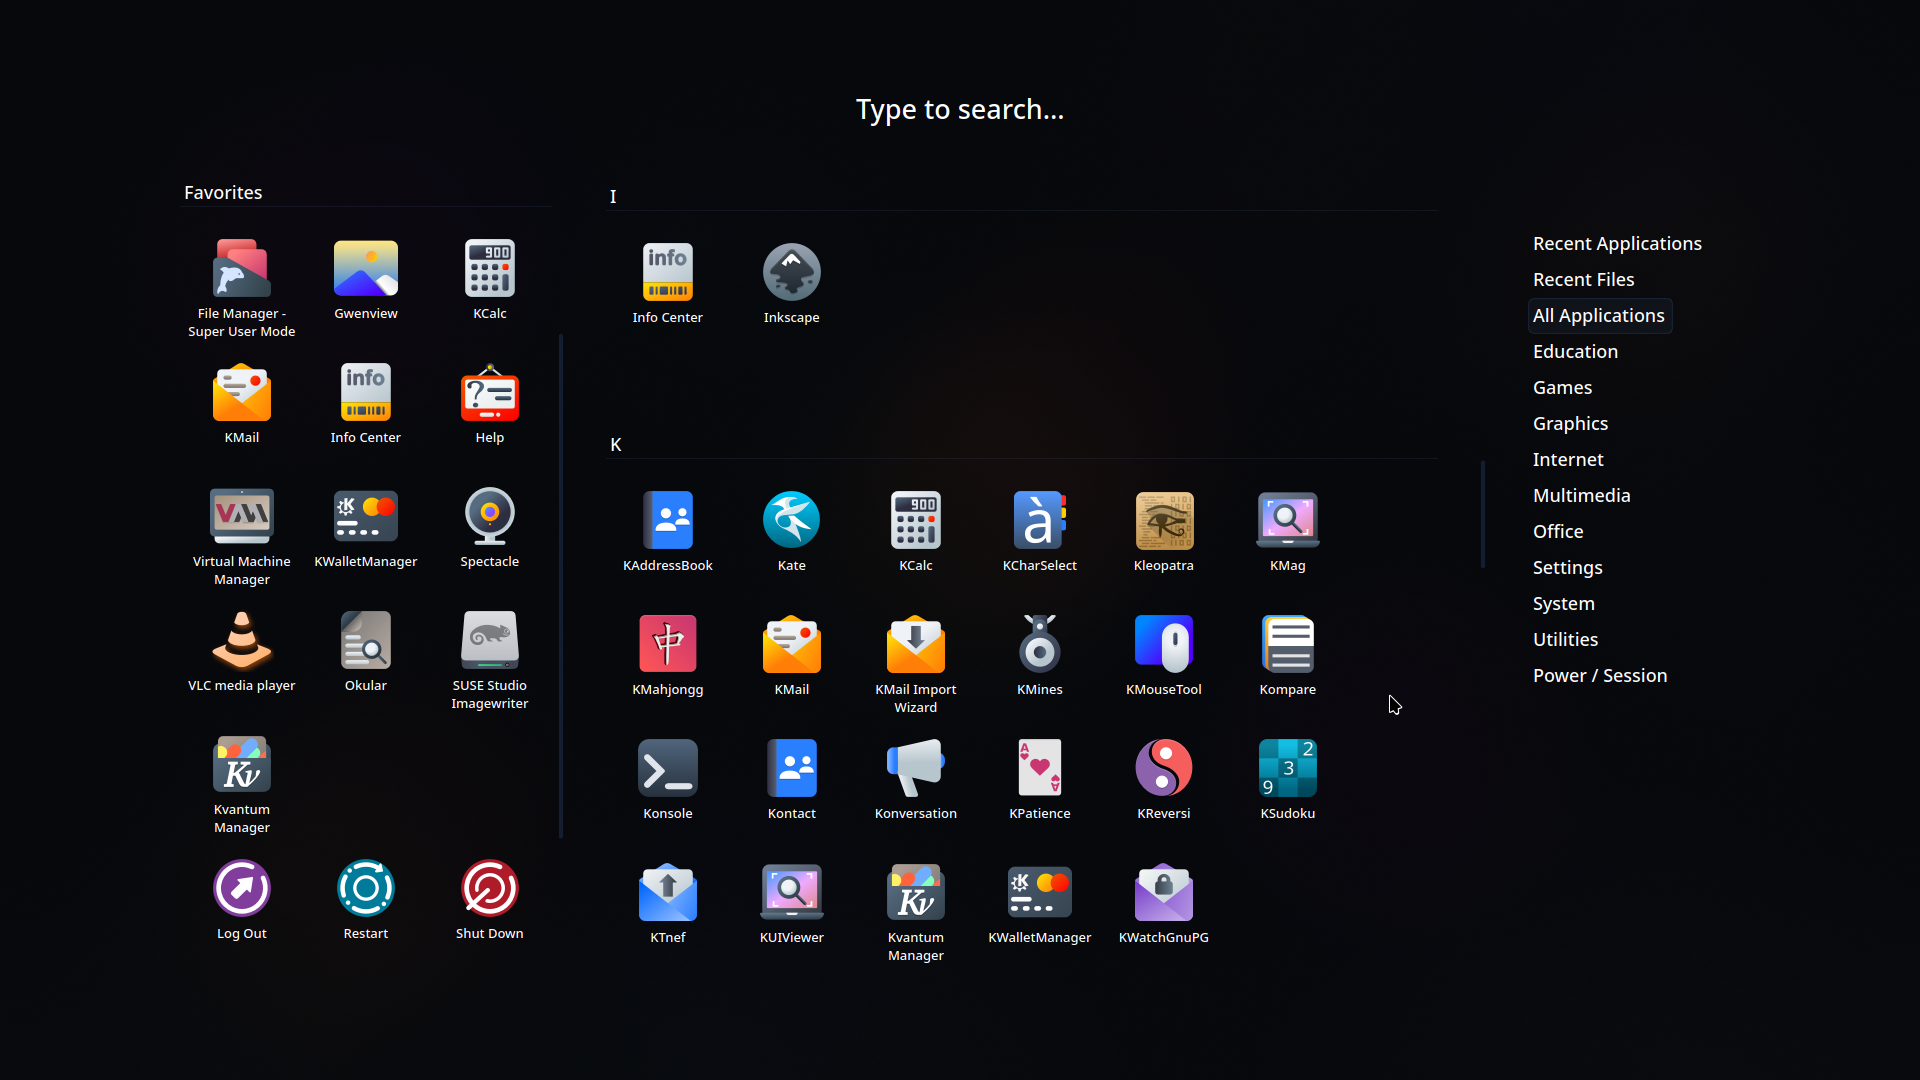This screenshot has width=1920, height=1080.
Task: Open the Utilities category
Action: [x=1565, y=640]
